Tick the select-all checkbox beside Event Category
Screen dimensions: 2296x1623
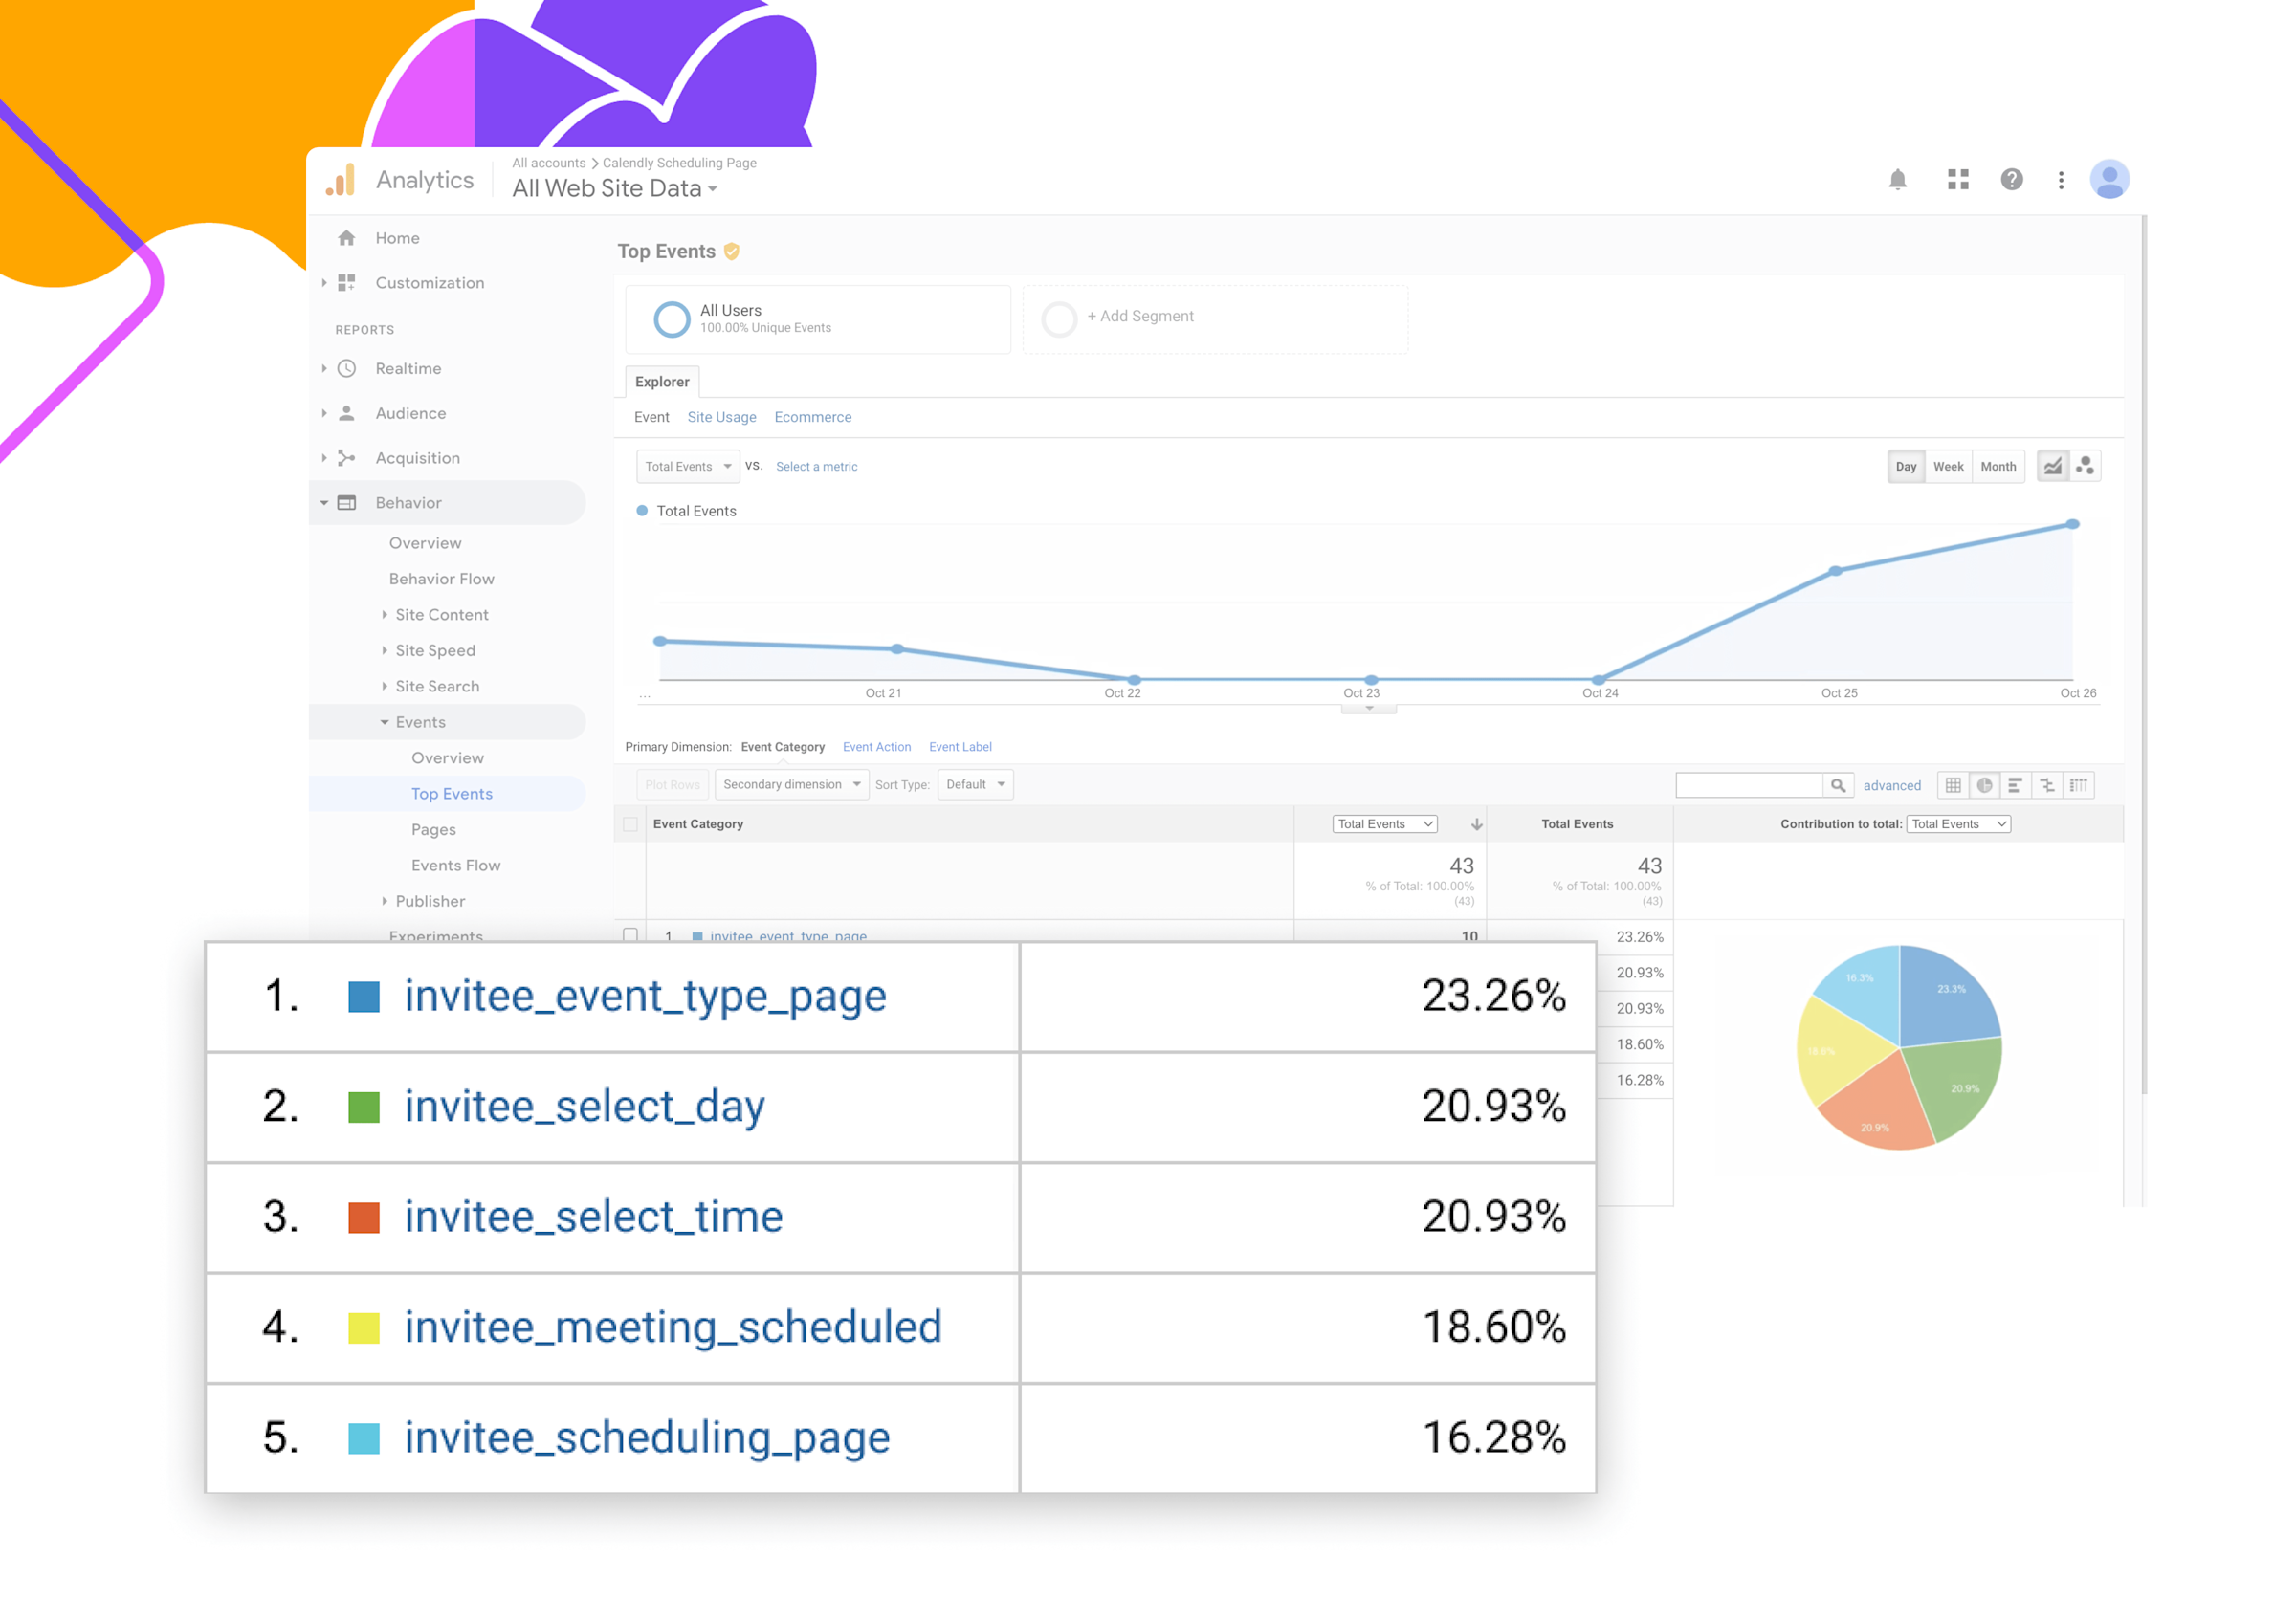pyautogui.click(x=630, y=824)
